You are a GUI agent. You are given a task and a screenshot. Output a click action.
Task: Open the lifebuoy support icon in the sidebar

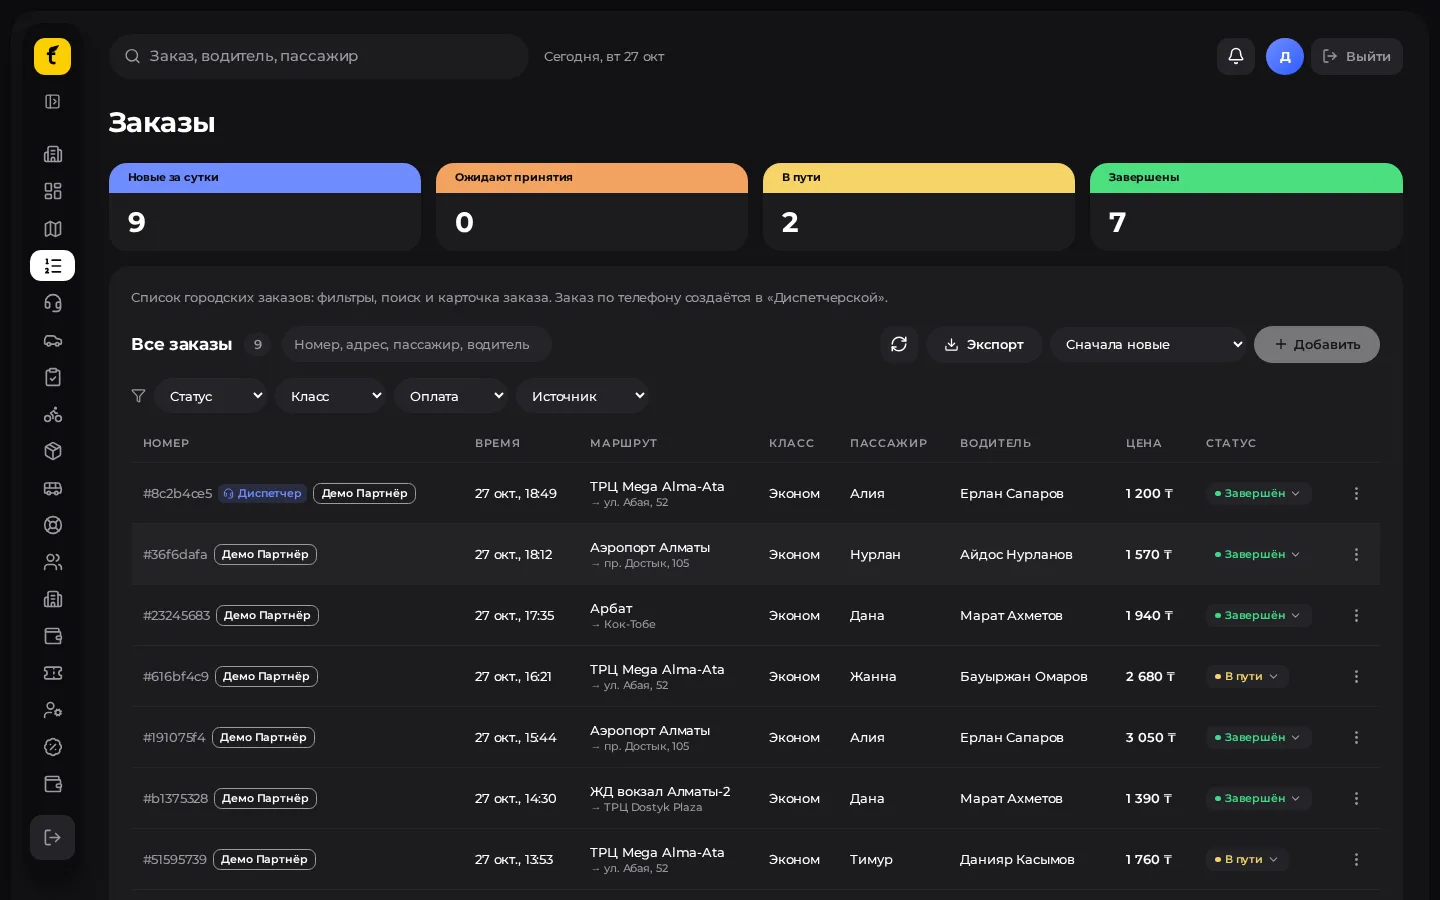(x=53, y=525)
